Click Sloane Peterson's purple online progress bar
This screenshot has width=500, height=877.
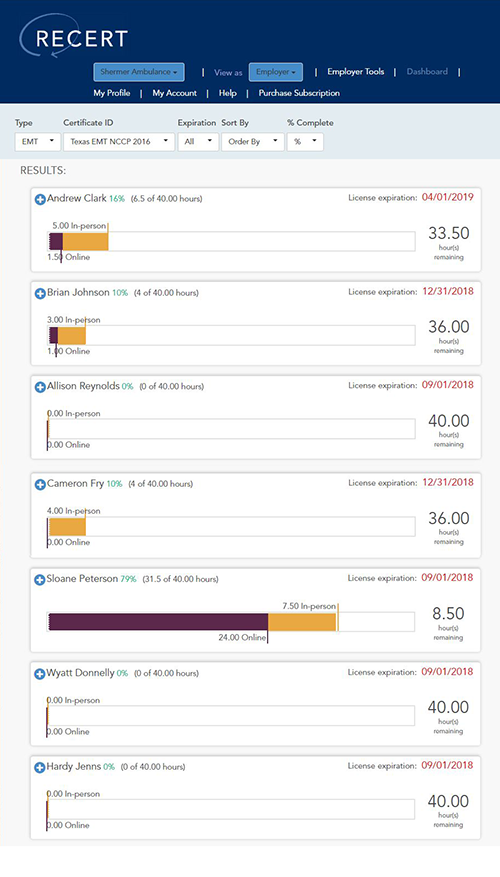coord(158,622)
